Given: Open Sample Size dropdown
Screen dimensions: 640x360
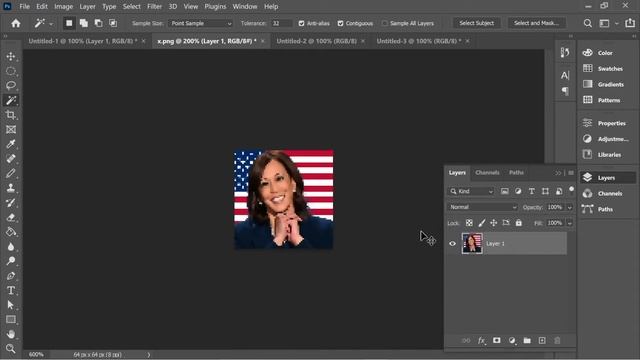Looking at the screenshot, I should tap(200, 23).
